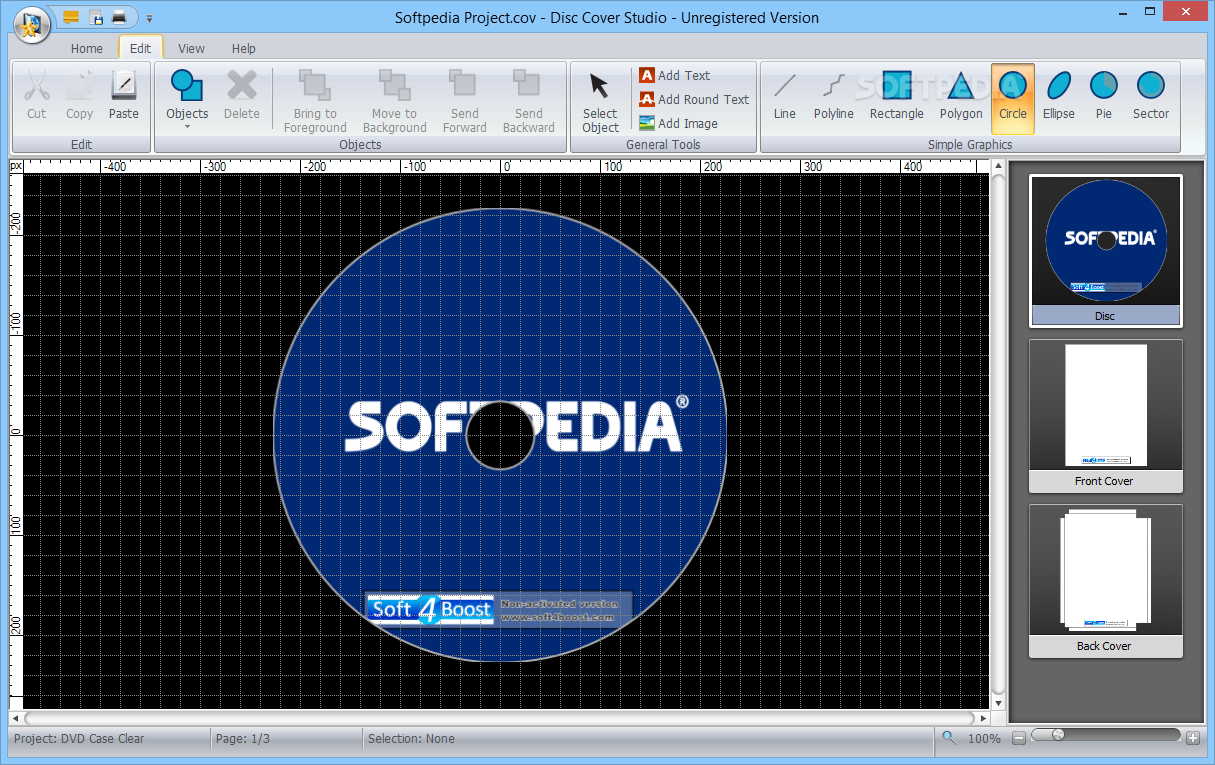This screenshot has height=765, width=1215.
Task: Select the Front Cover thumbnail
Action: tap(1105, 416)
